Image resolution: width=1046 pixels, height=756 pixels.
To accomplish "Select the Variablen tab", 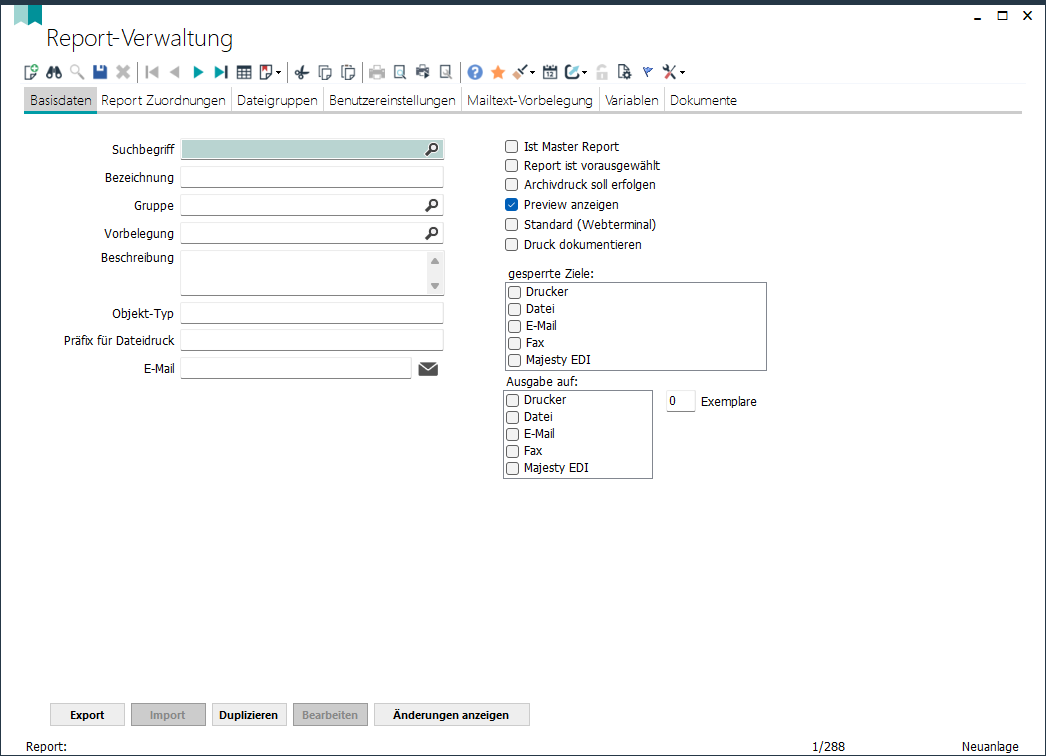I will click(x=632, y=101).
